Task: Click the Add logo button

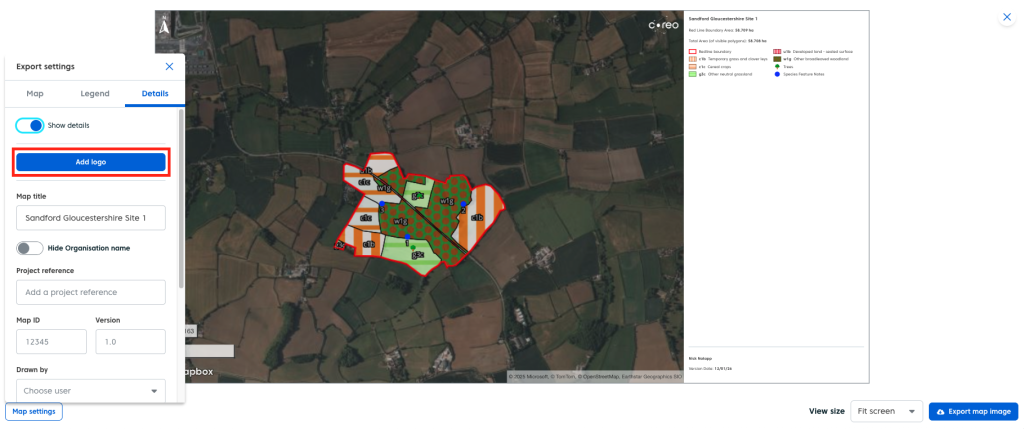Action: [91, 162]
